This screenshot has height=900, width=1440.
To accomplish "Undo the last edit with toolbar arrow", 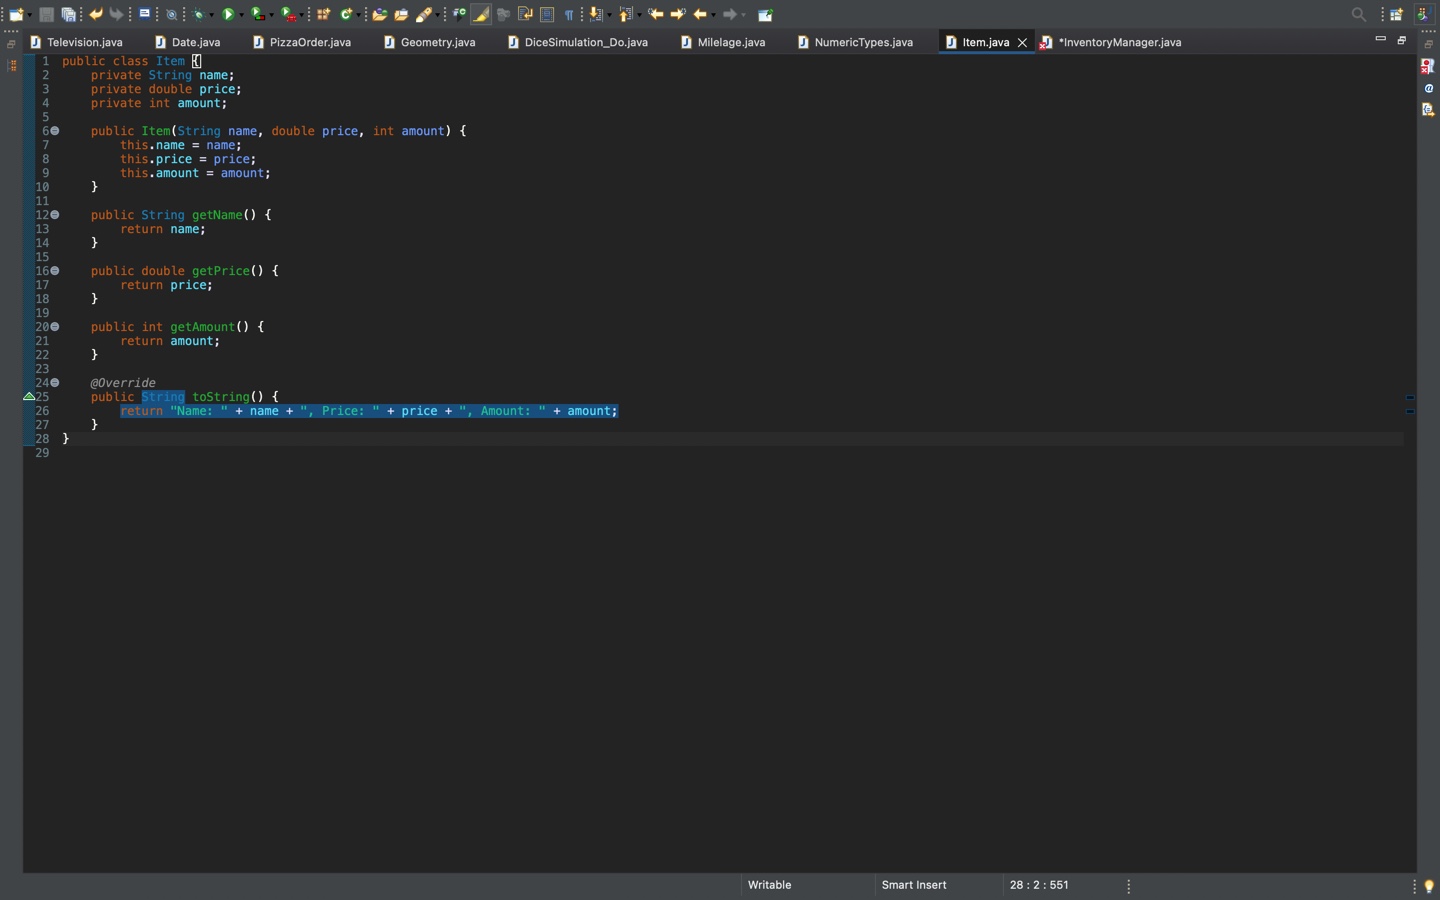I will 94,14.
